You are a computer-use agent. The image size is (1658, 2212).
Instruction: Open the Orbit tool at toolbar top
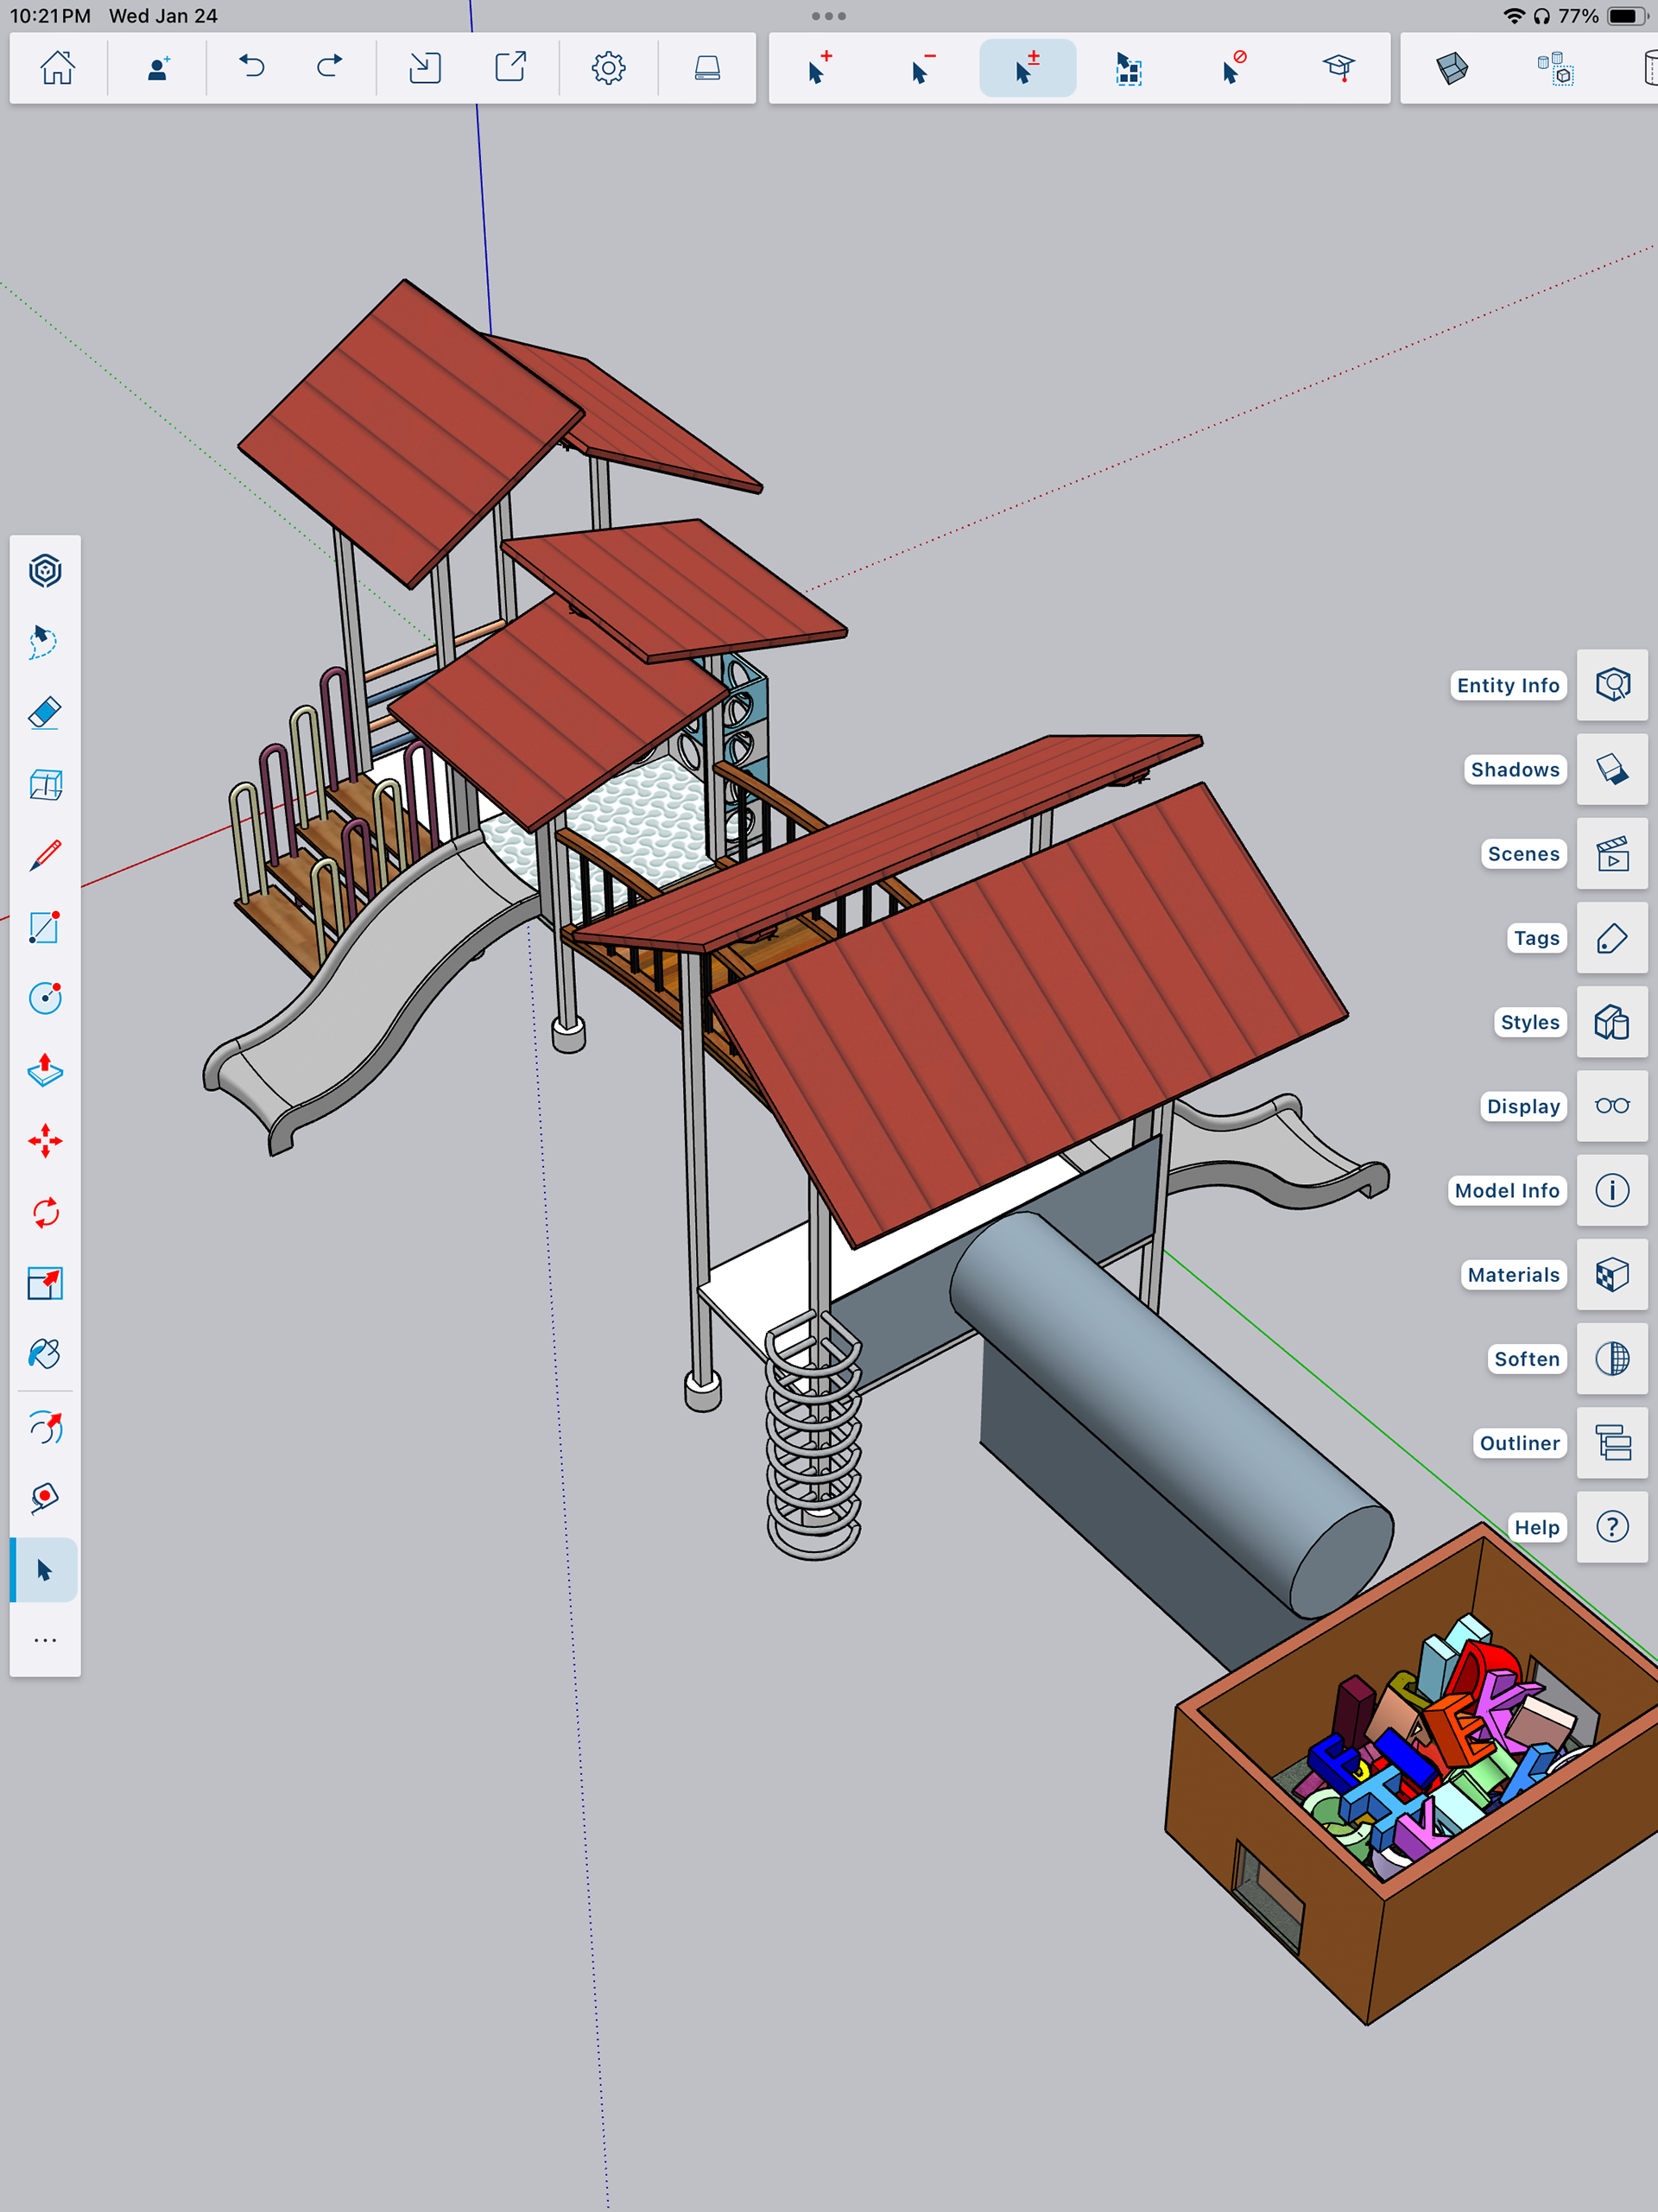pos(45,571)
